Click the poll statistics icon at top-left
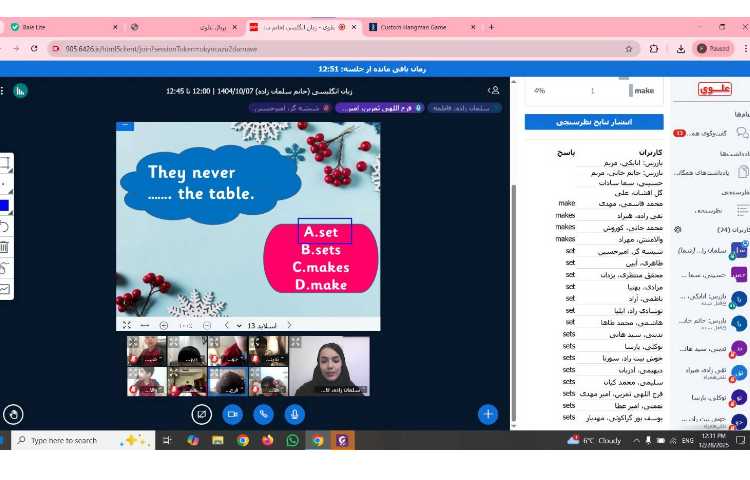 [20, 90]
